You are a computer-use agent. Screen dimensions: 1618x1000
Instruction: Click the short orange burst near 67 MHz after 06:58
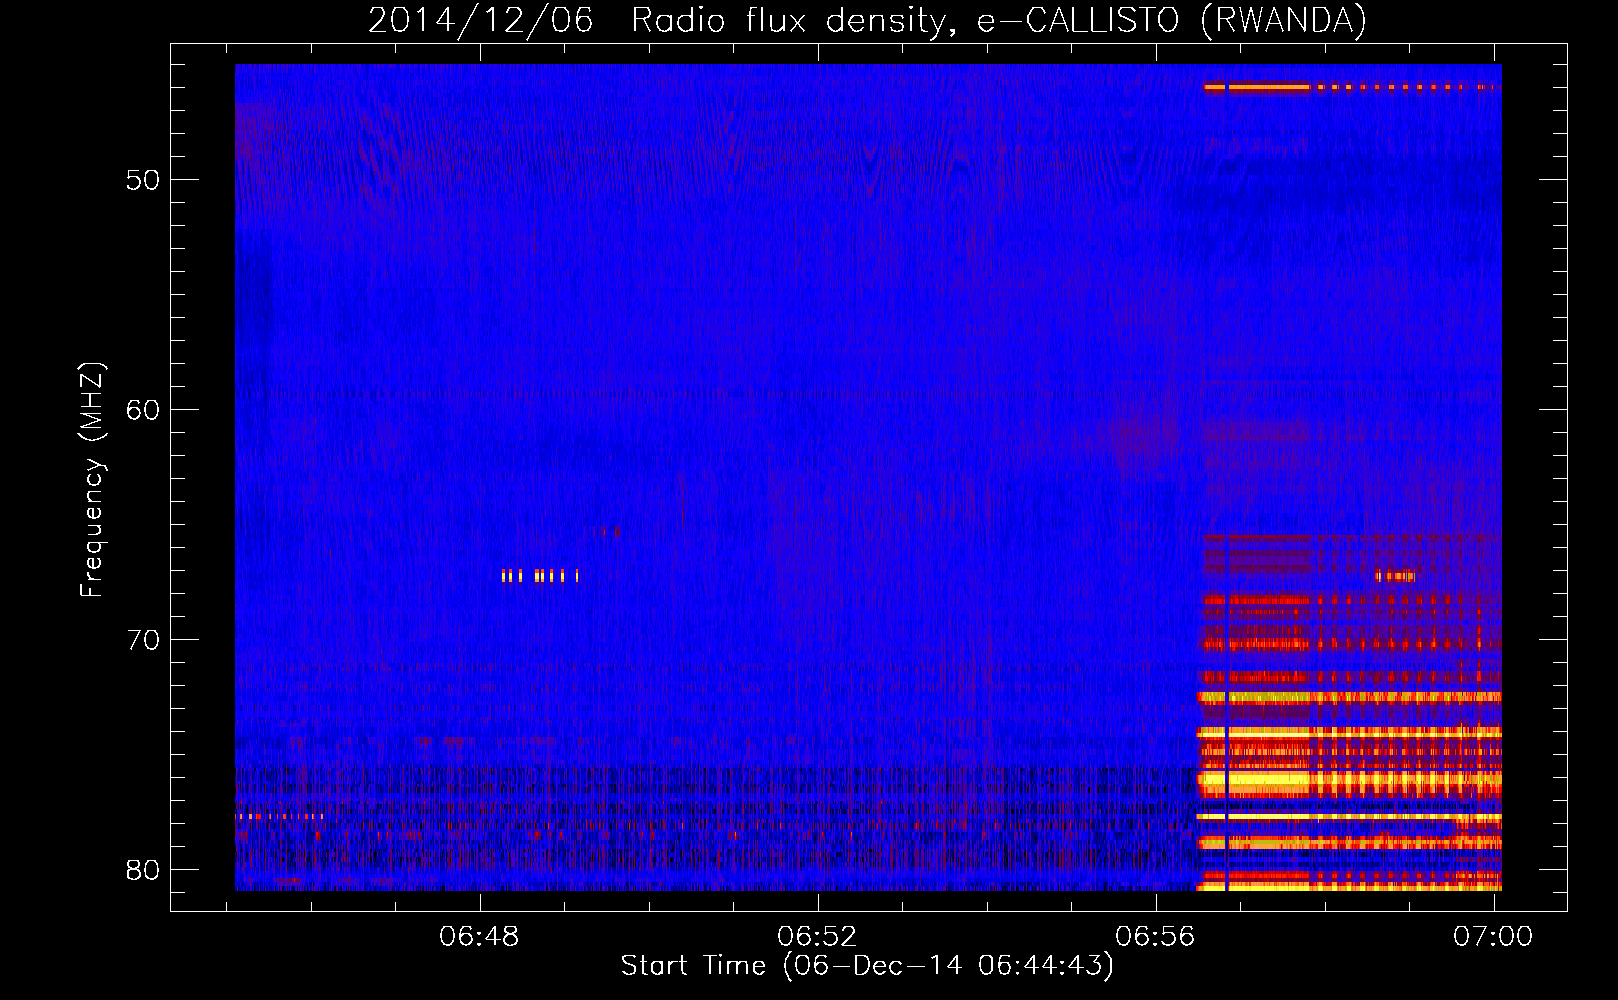click(x=1395, y=576)
